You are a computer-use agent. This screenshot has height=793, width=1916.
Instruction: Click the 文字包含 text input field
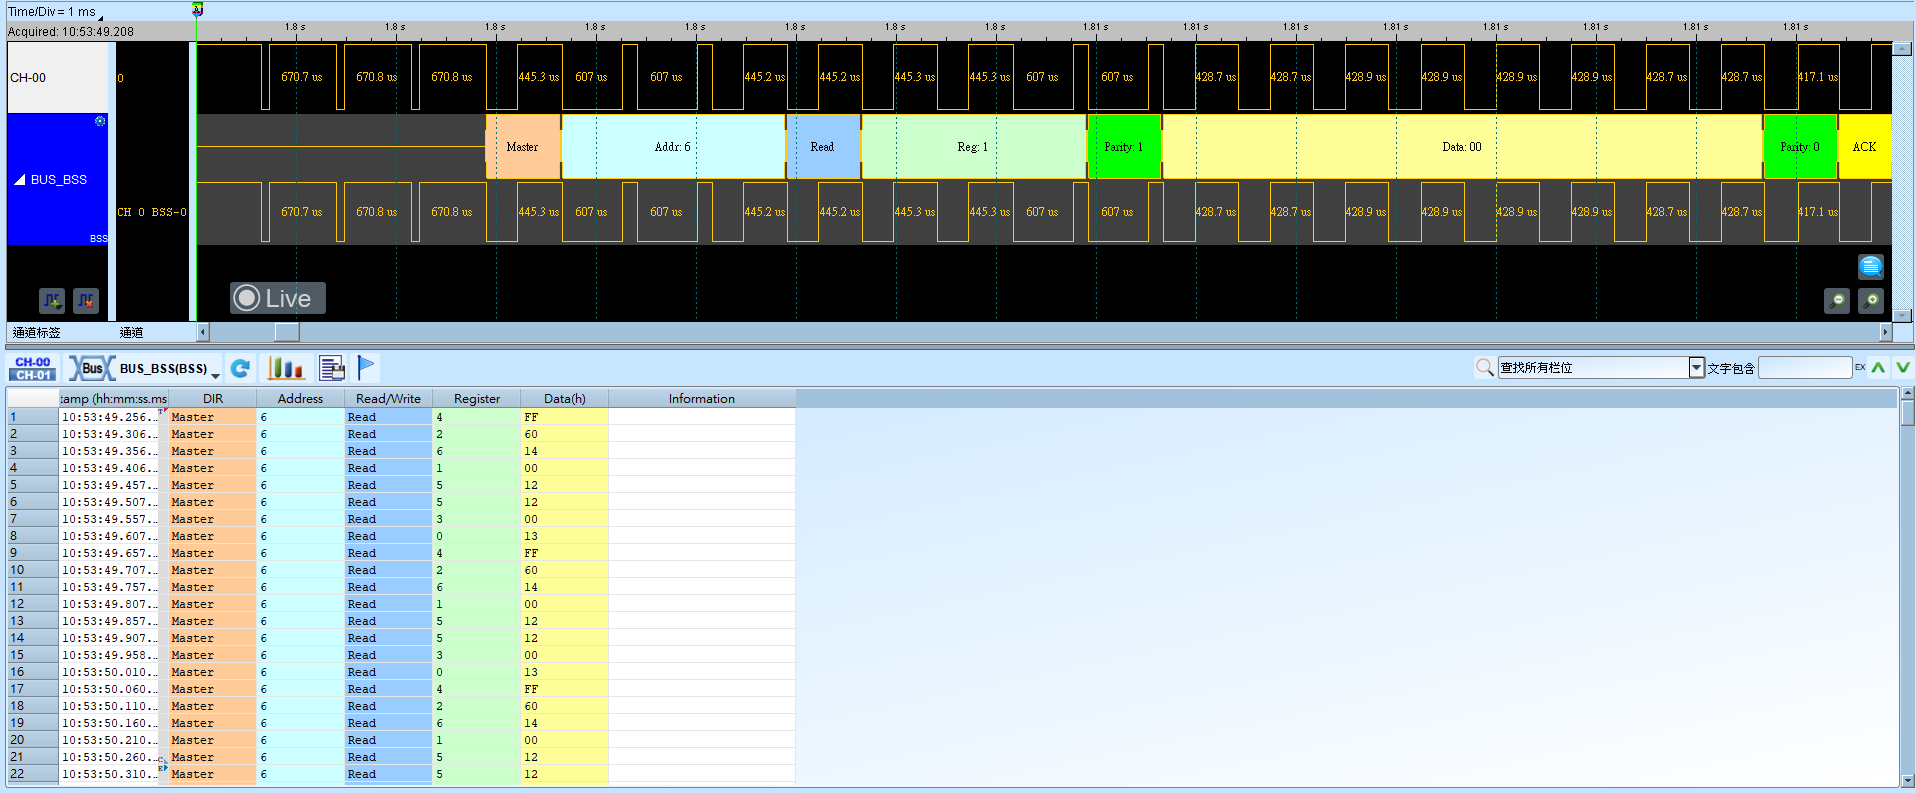point(1805,368)
